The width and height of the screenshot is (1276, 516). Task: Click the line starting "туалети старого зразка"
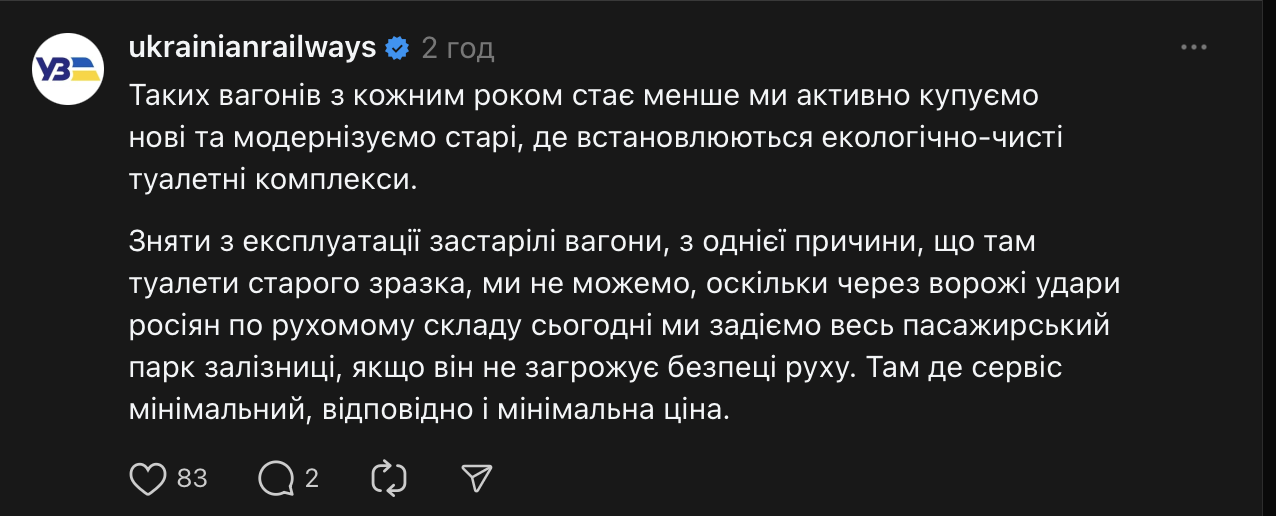pyautogui.click(x=624, y=284)
